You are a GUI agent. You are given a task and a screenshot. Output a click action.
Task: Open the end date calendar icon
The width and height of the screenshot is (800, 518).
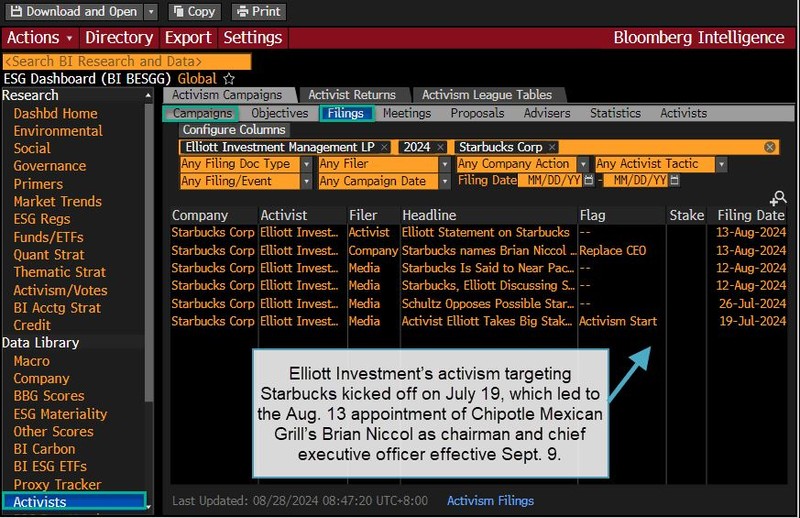click(674, 180)
